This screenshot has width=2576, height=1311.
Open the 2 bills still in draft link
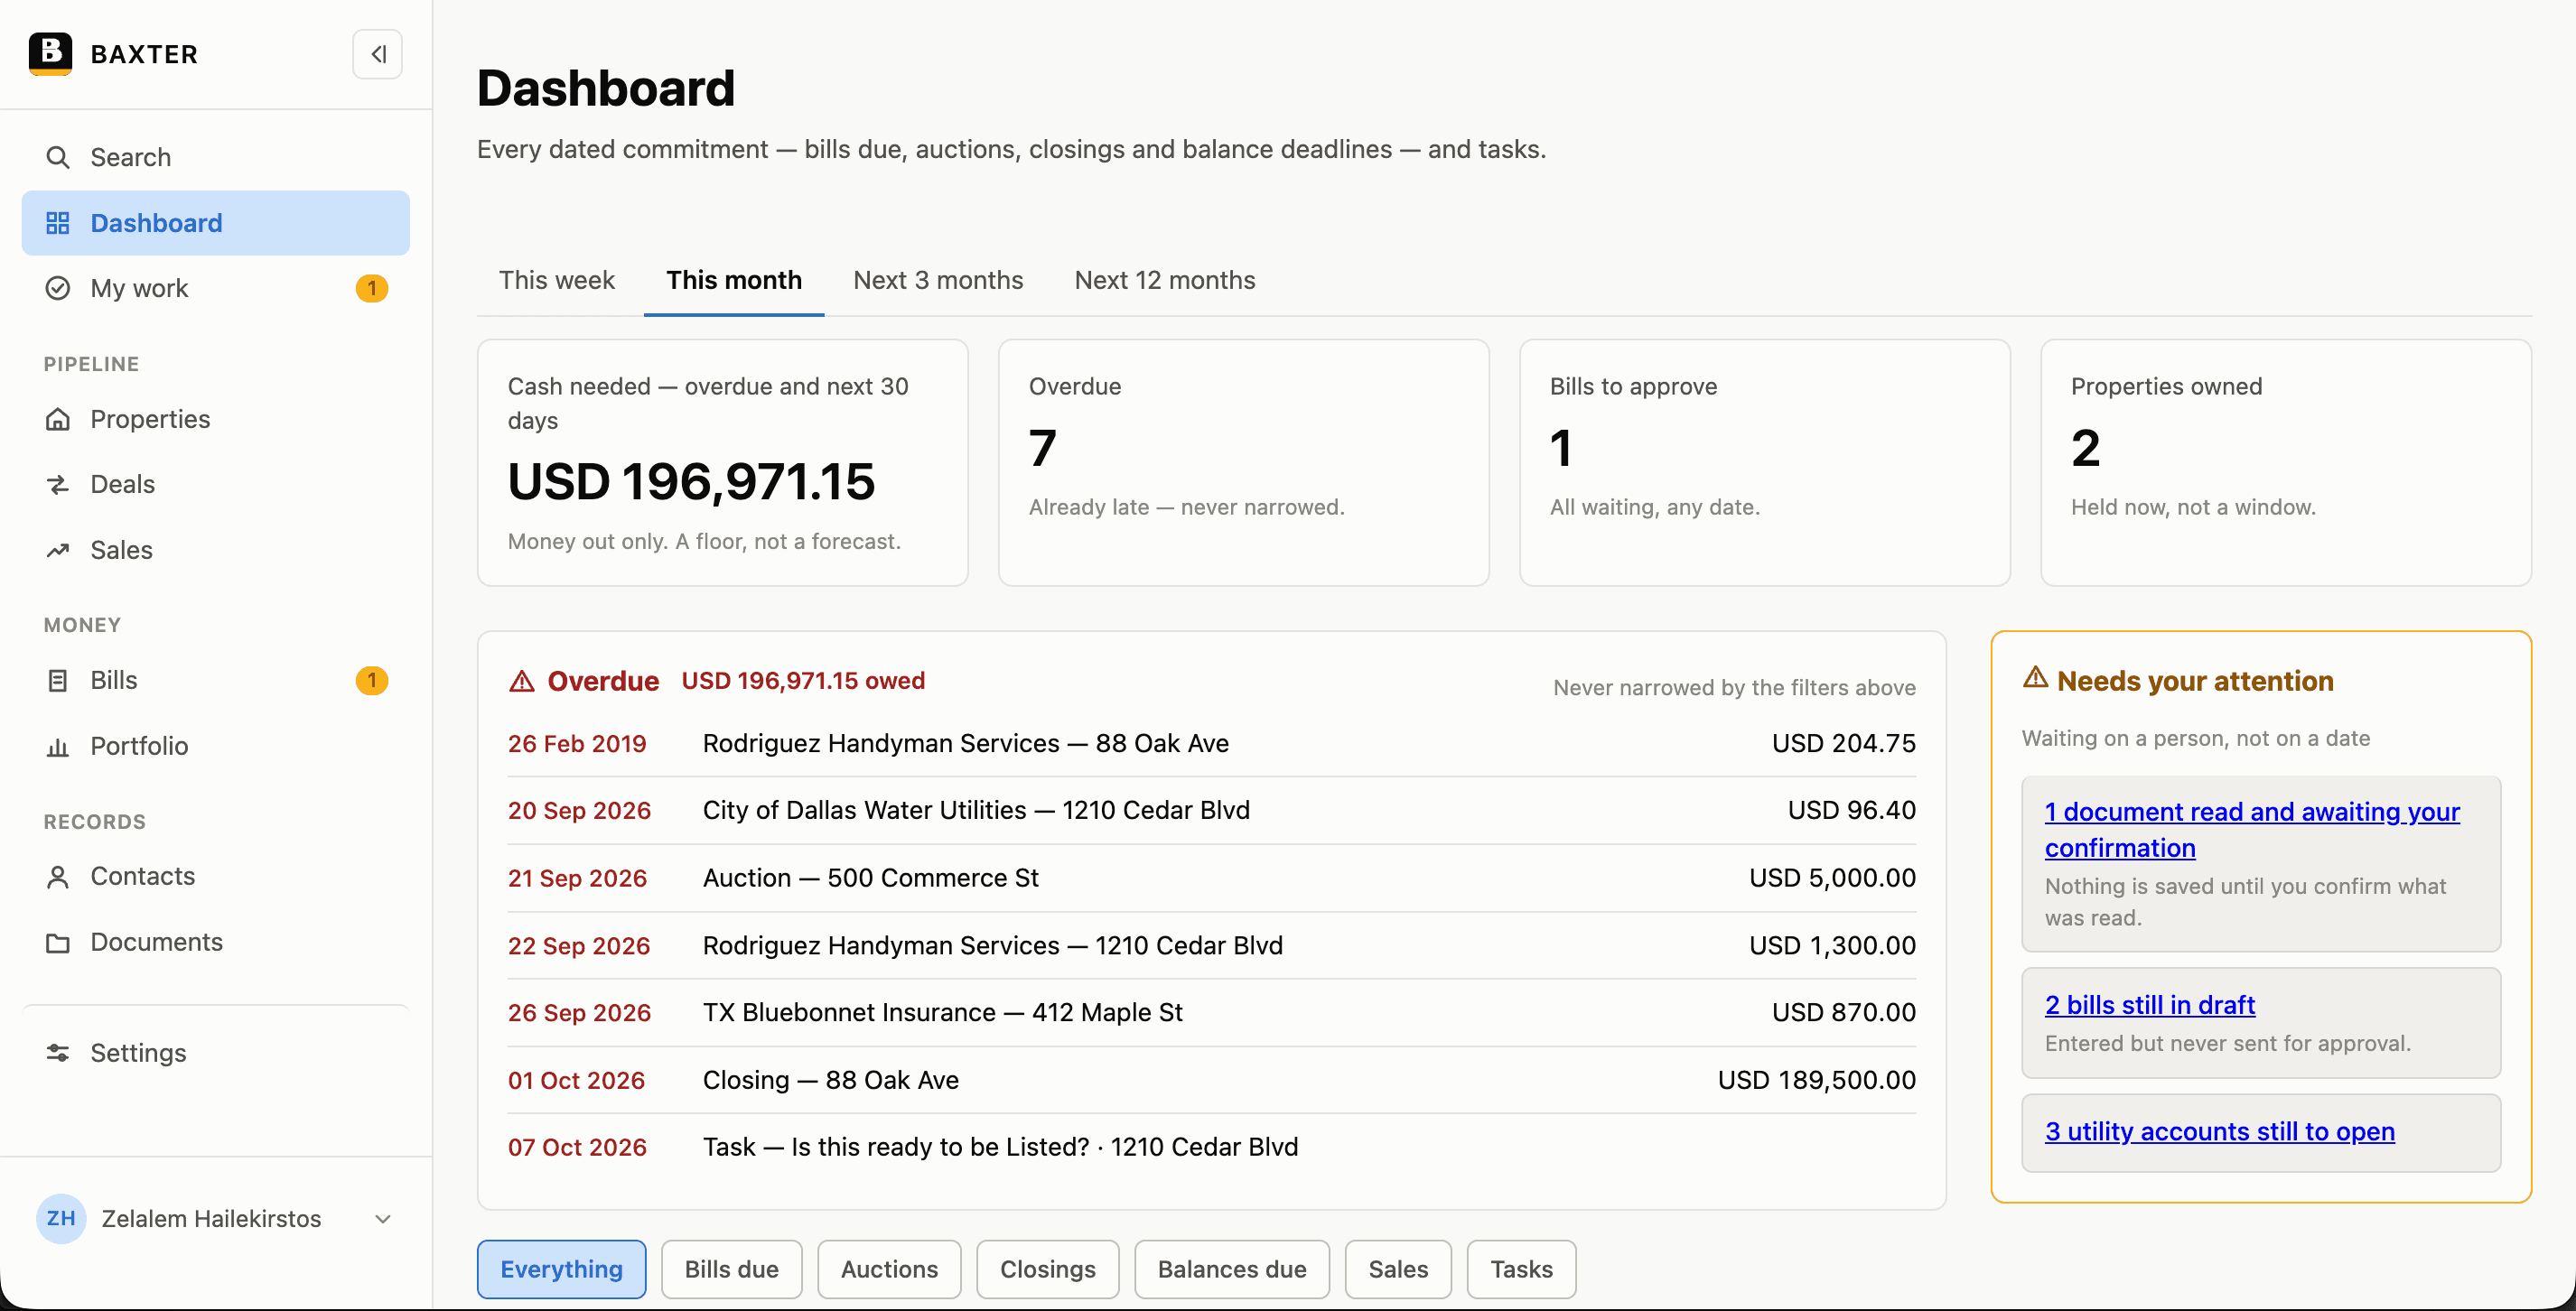click(2150, 1004)
